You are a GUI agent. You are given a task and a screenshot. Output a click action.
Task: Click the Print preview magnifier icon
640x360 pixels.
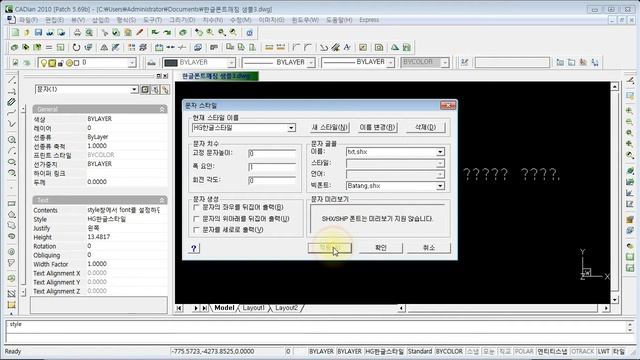pos(89,32)
